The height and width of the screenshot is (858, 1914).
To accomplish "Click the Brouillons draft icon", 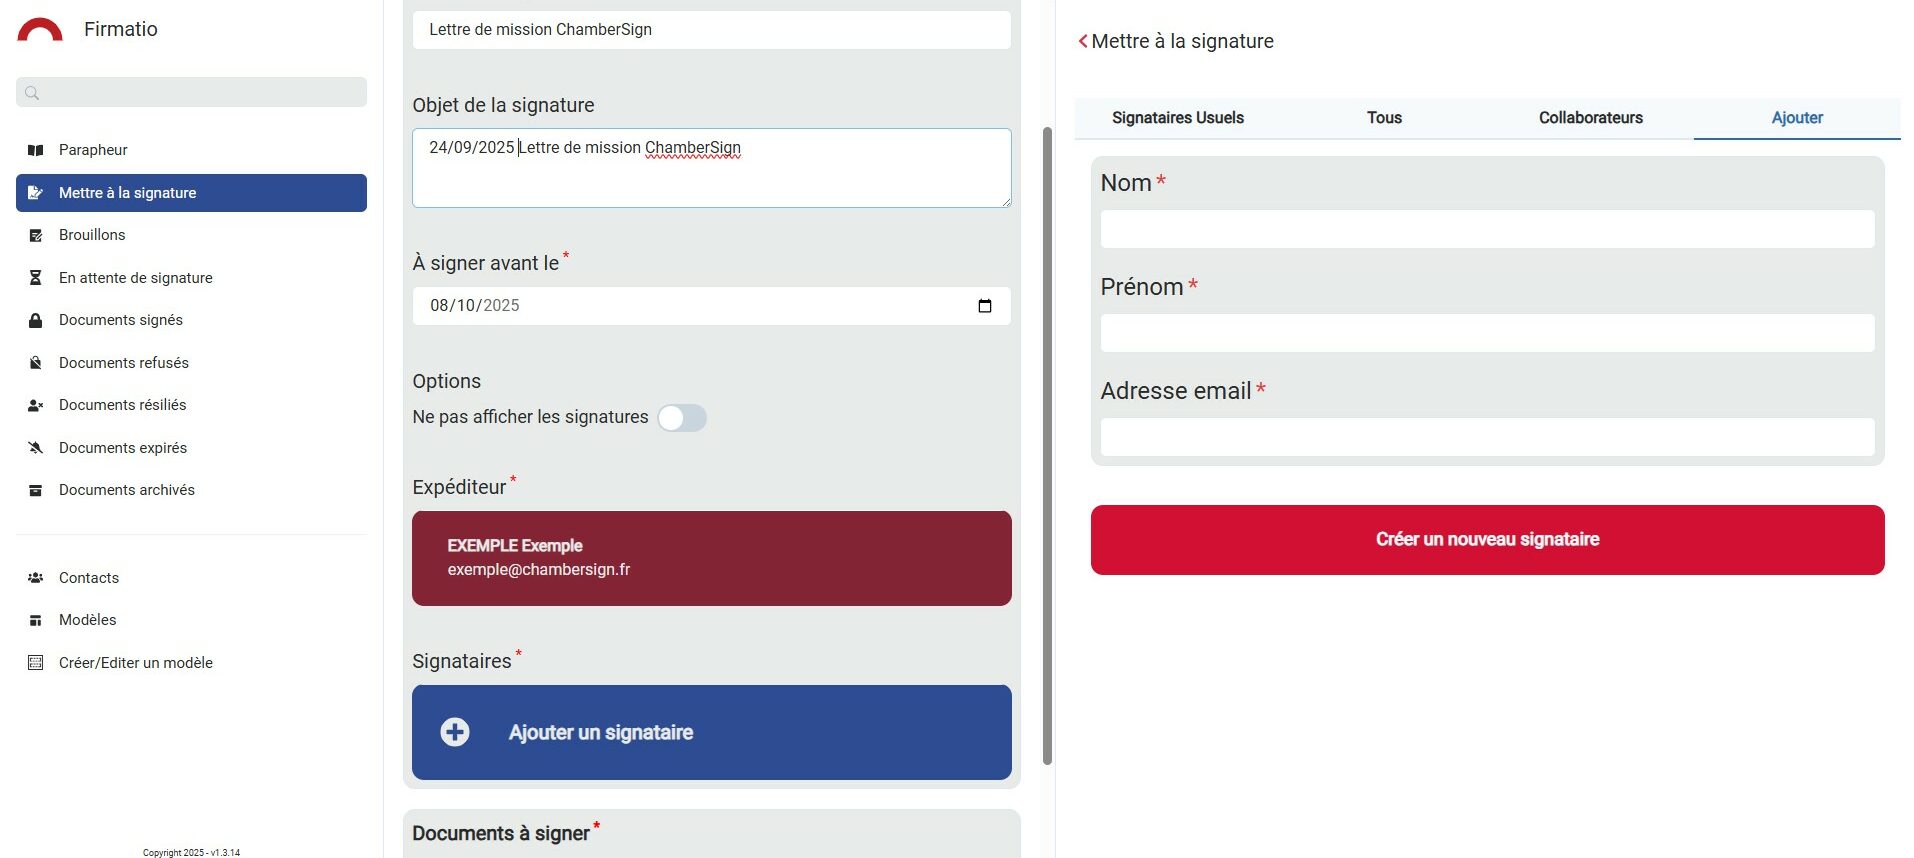I will click(x=36, y=235).
